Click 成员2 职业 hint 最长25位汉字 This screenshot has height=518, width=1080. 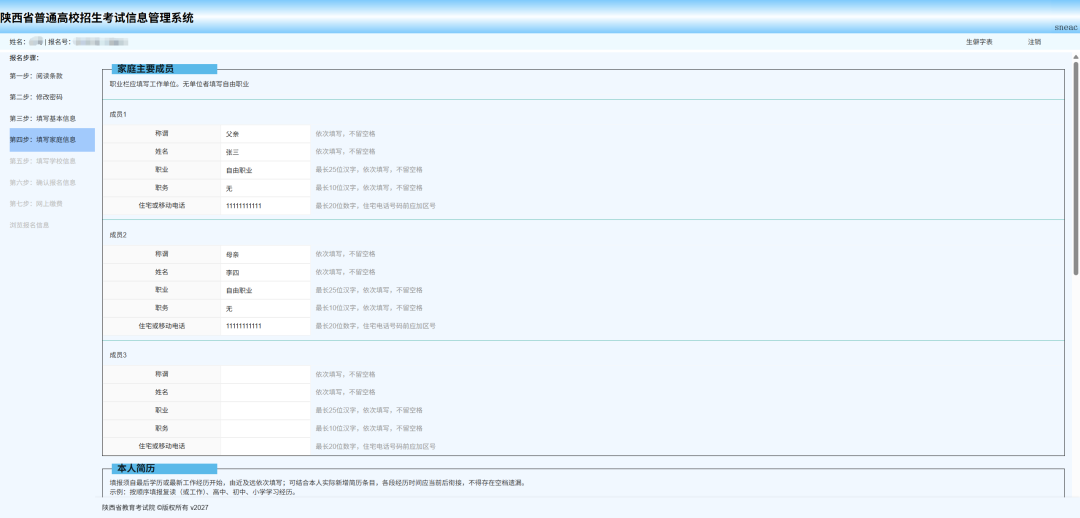[x=369, y=290]
